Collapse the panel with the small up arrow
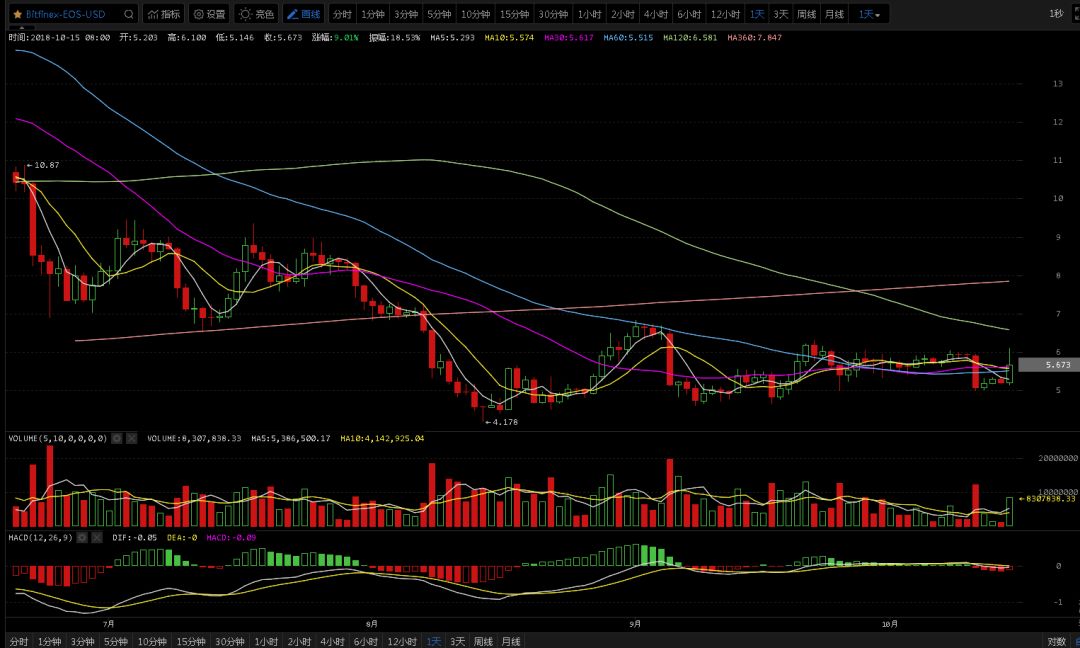 coord(21,28)
